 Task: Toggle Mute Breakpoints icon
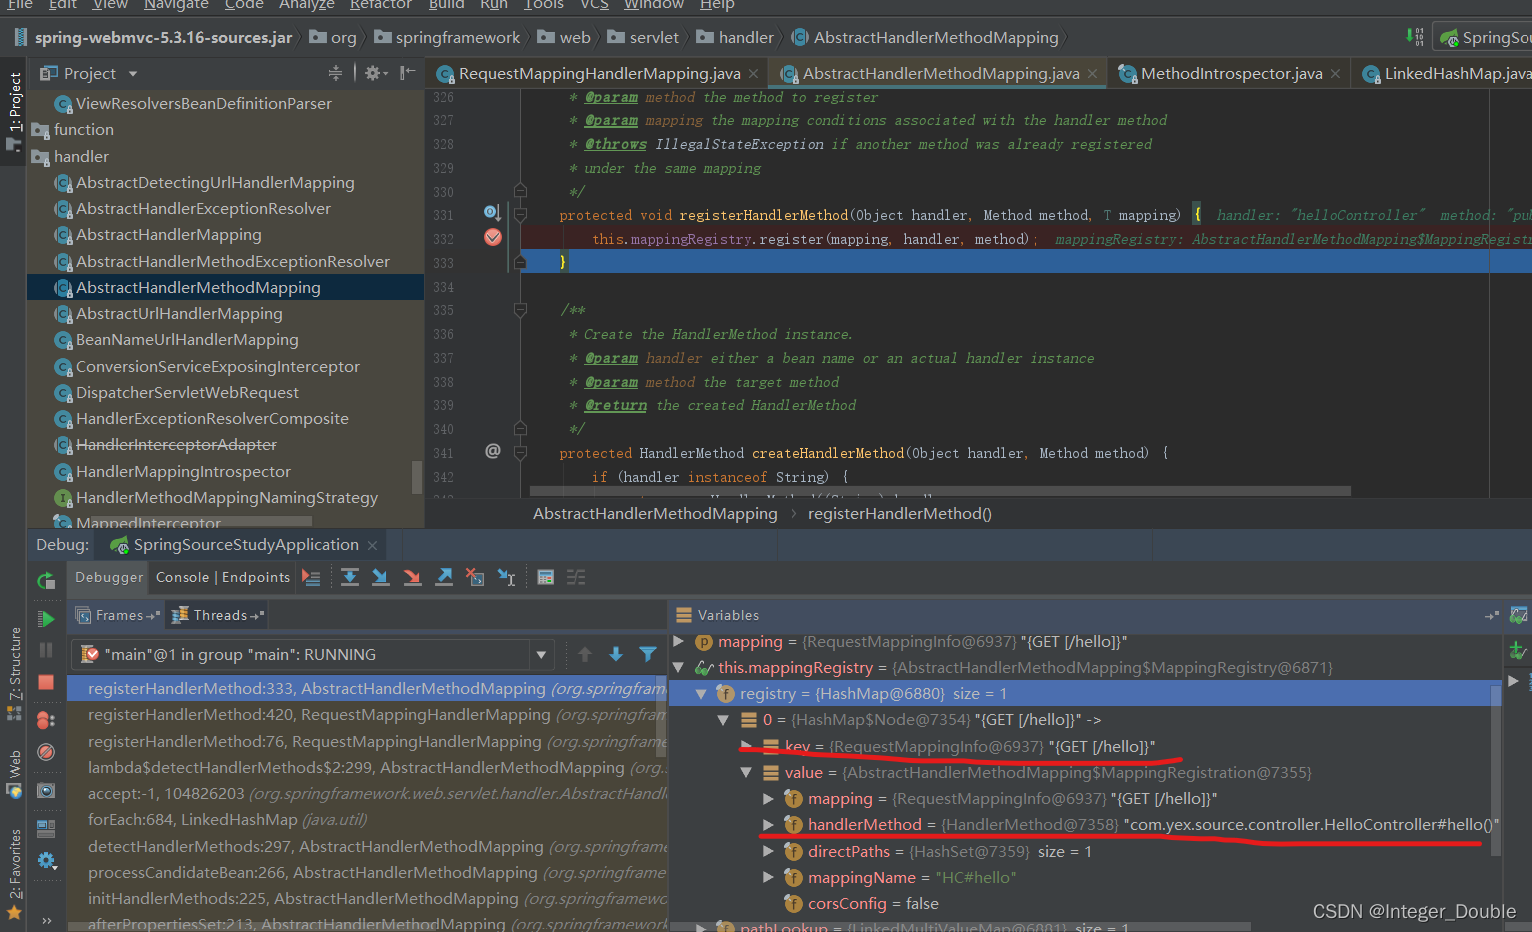point(46,751)
